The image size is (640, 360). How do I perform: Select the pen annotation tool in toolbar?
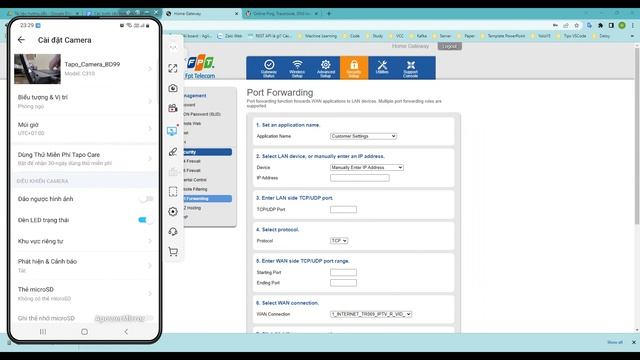(173, 152)
